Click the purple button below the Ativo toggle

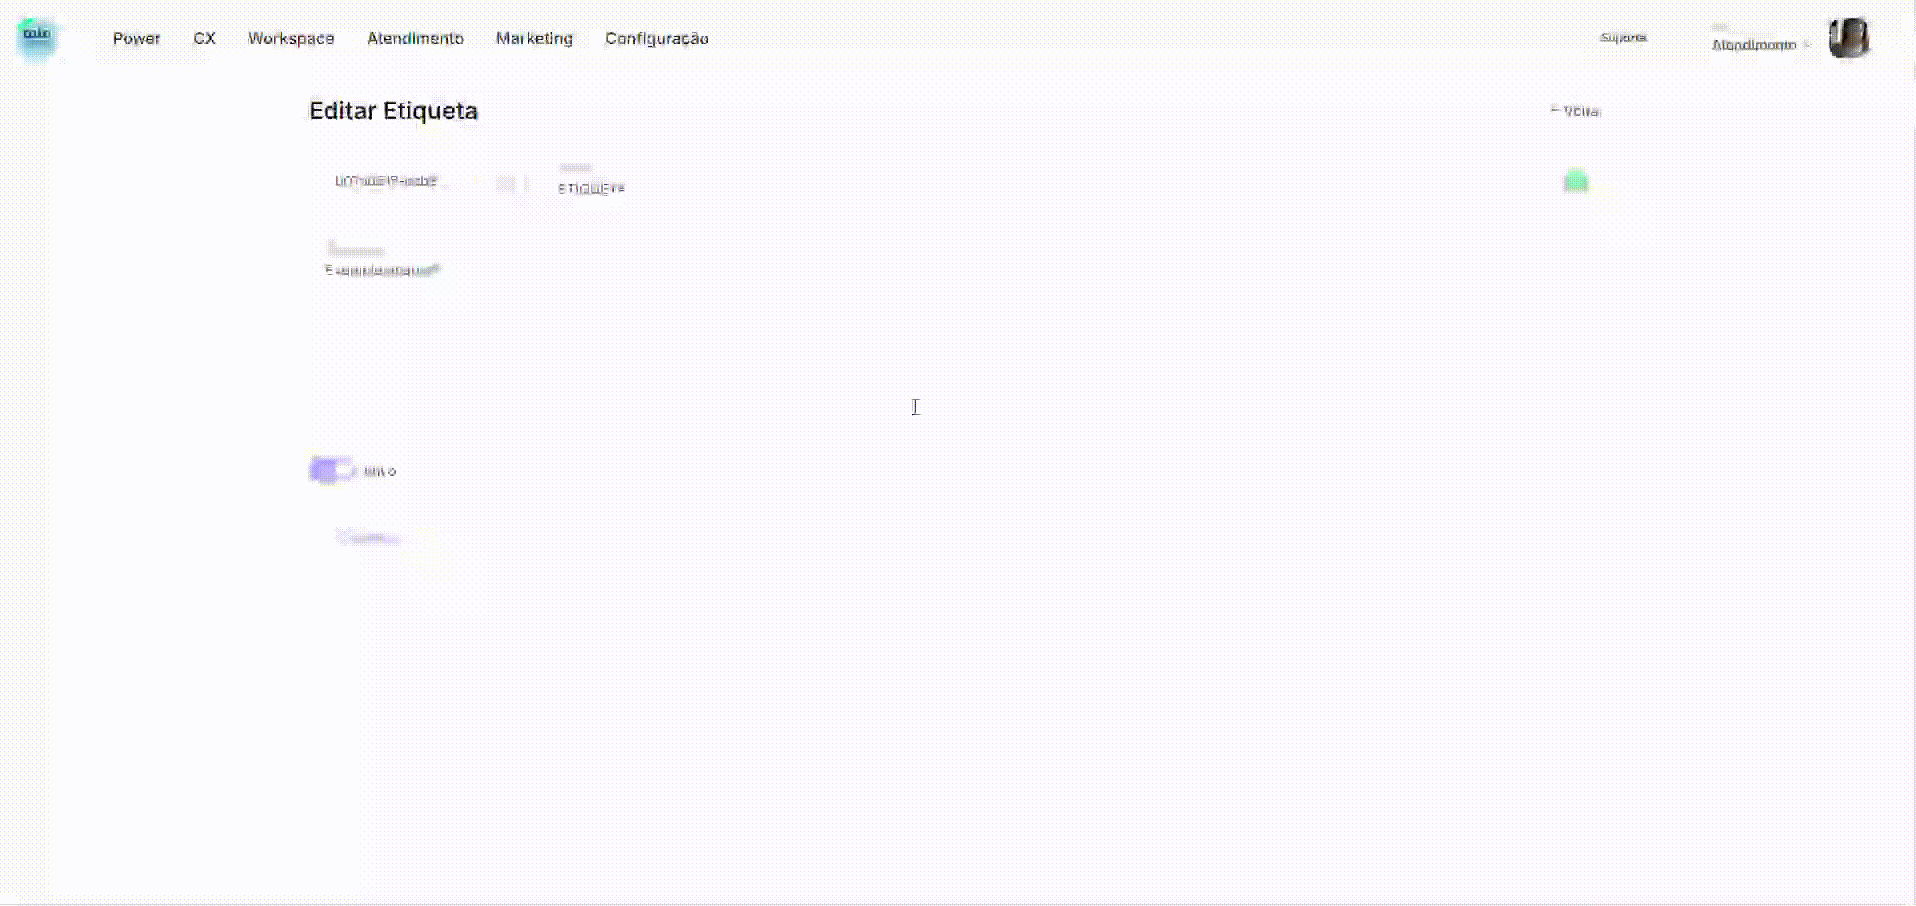369,538
